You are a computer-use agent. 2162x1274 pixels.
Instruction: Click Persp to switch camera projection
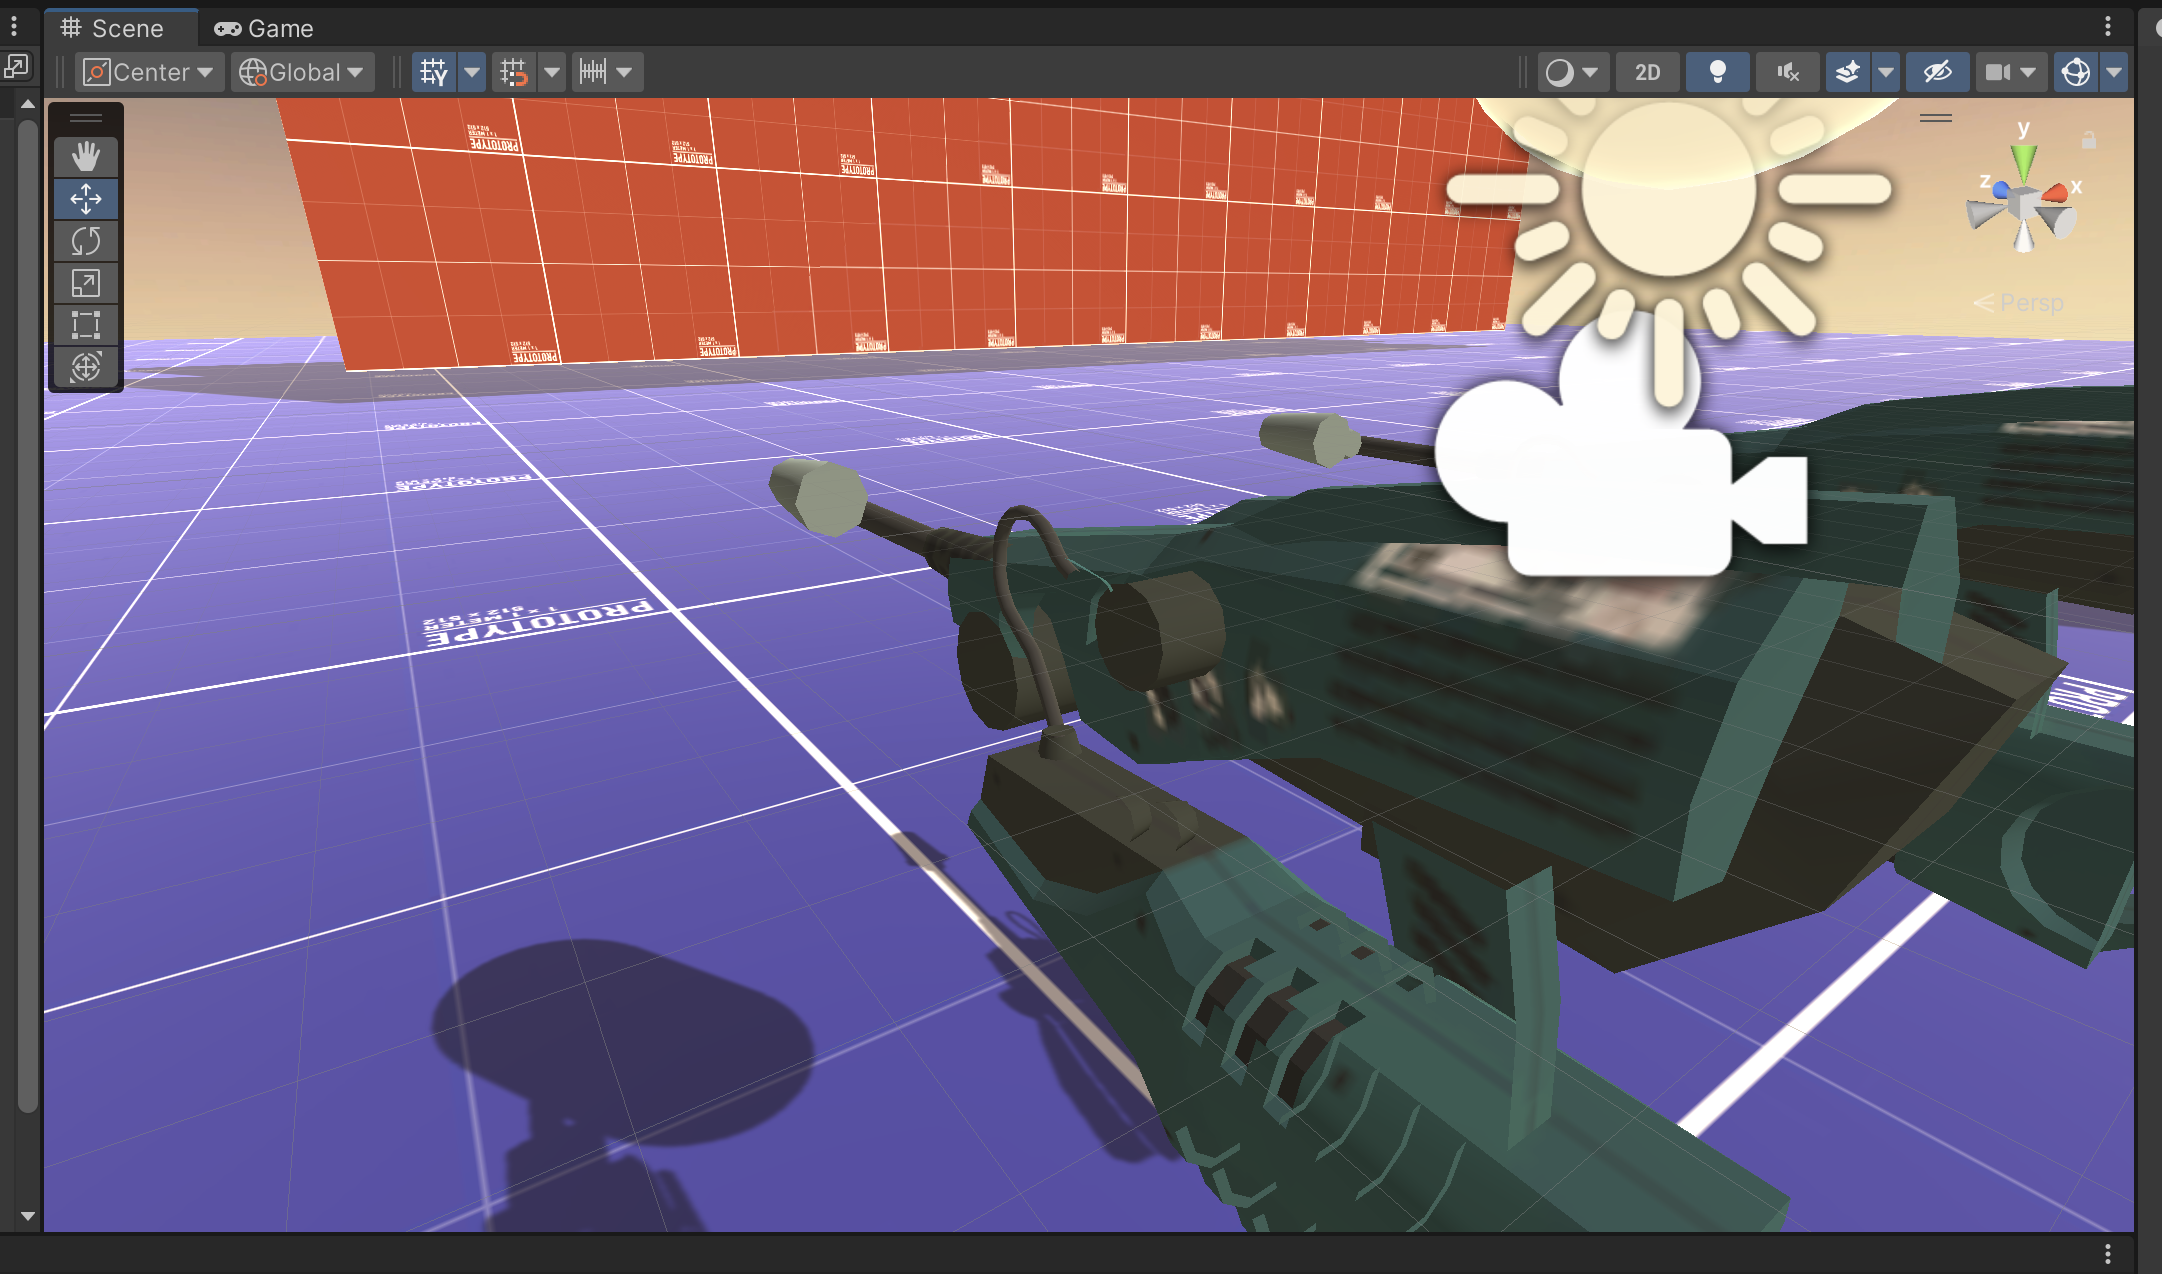[2030, 302]
